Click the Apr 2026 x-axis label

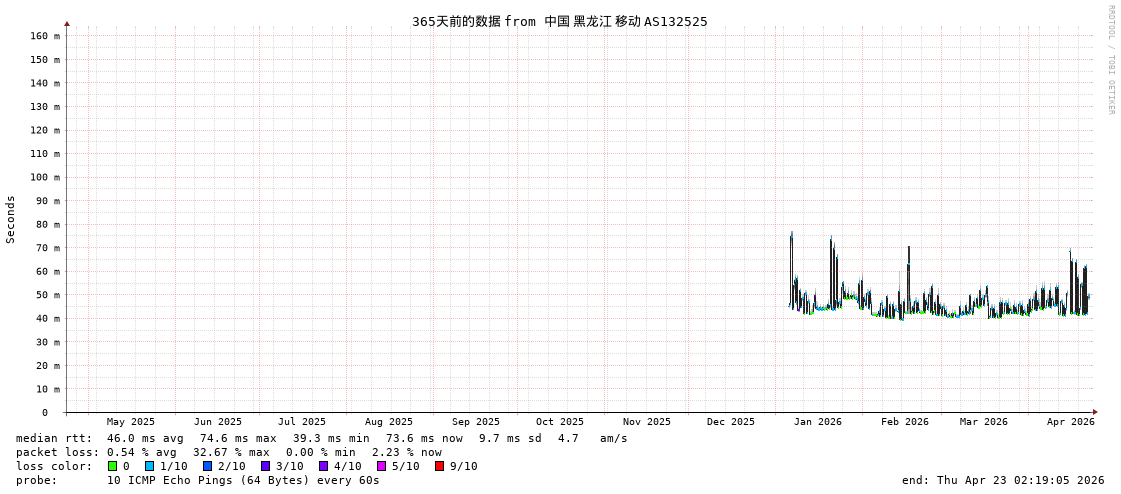[x=1070, y=422]
